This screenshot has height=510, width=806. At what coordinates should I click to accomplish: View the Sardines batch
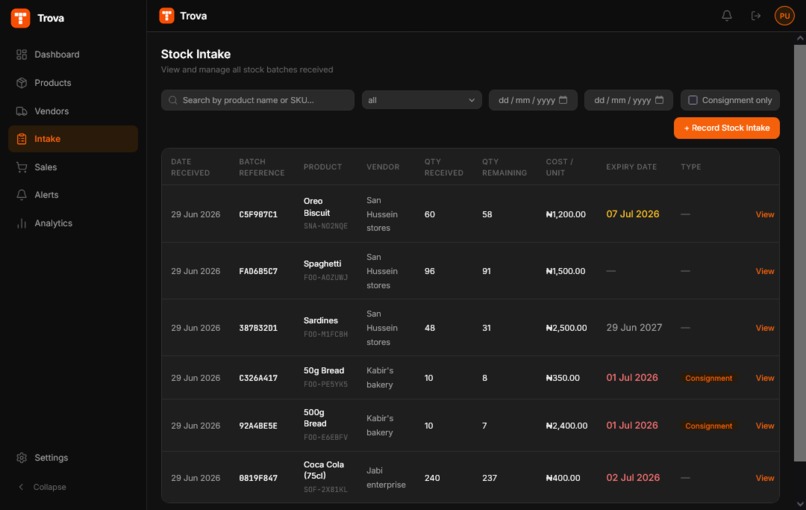click(764, 327)
